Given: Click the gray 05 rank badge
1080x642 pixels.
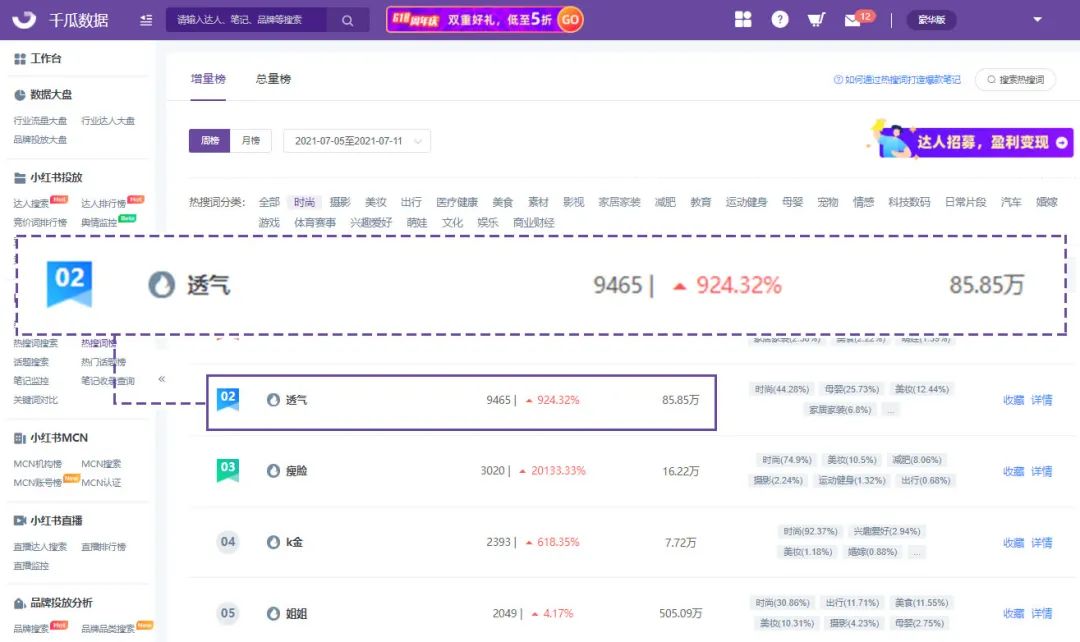Looking at the screenshot, I should tap(228, 613).
